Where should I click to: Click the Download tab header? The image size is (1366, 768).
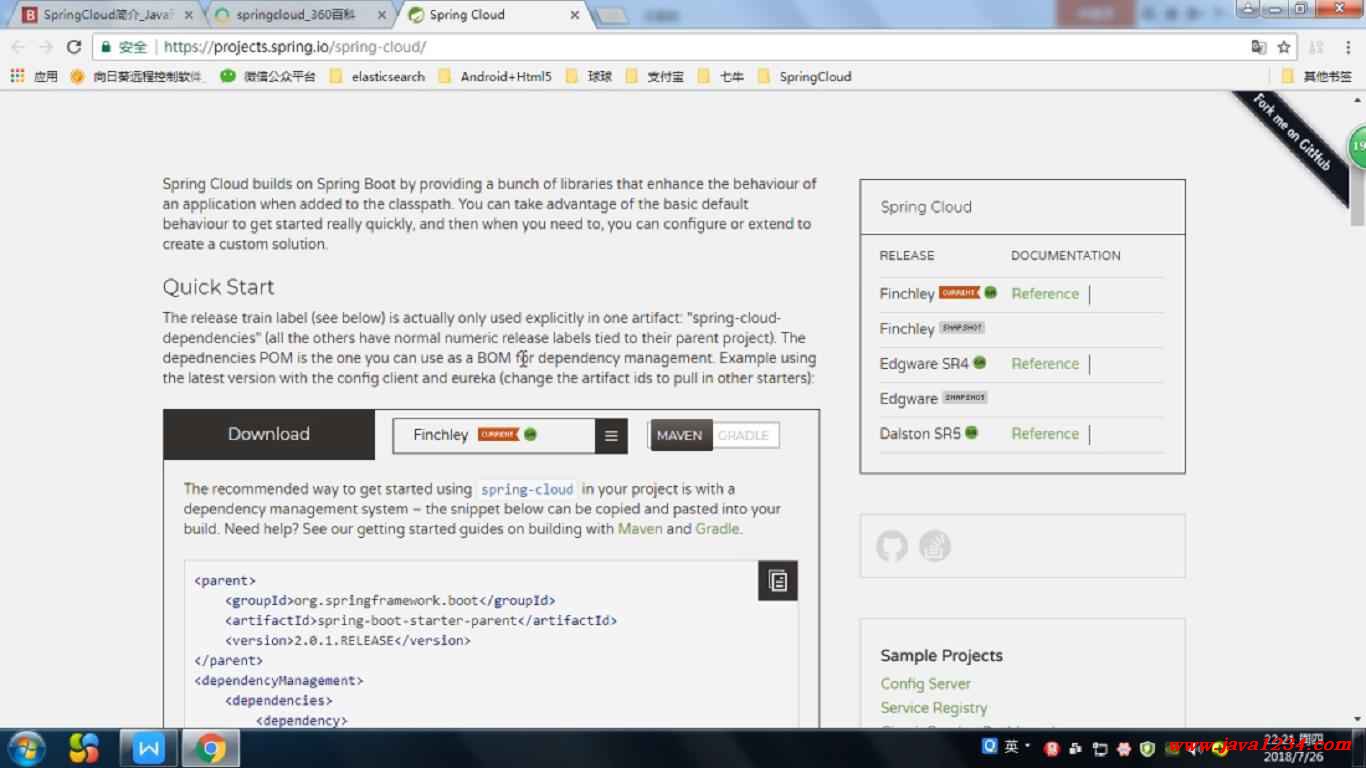click(269, 434)
